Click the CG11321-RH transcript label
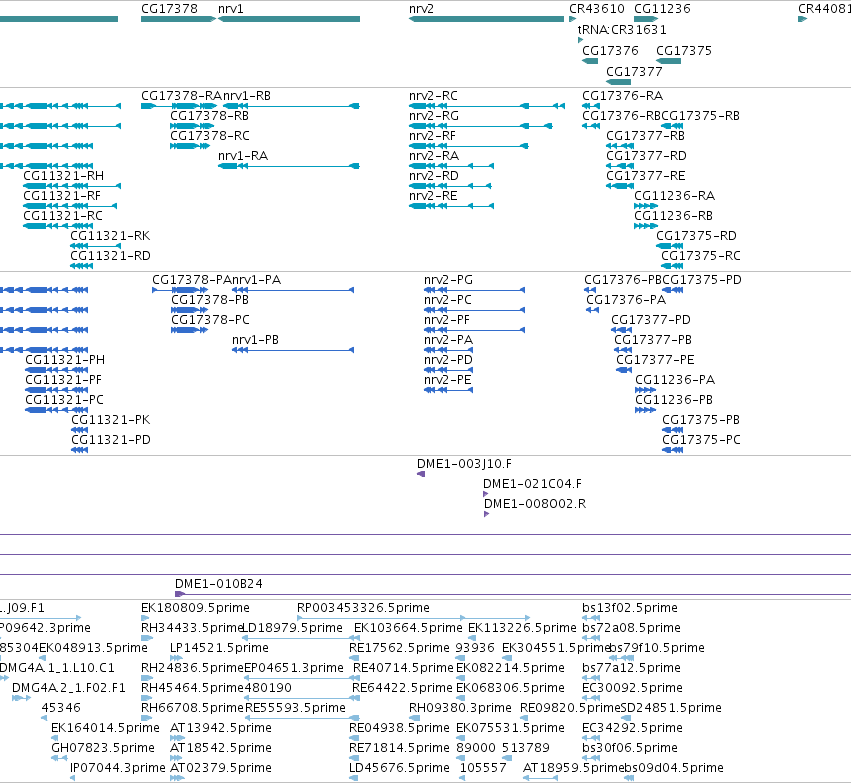Screen dimensions: 851x783 point(63,175)
